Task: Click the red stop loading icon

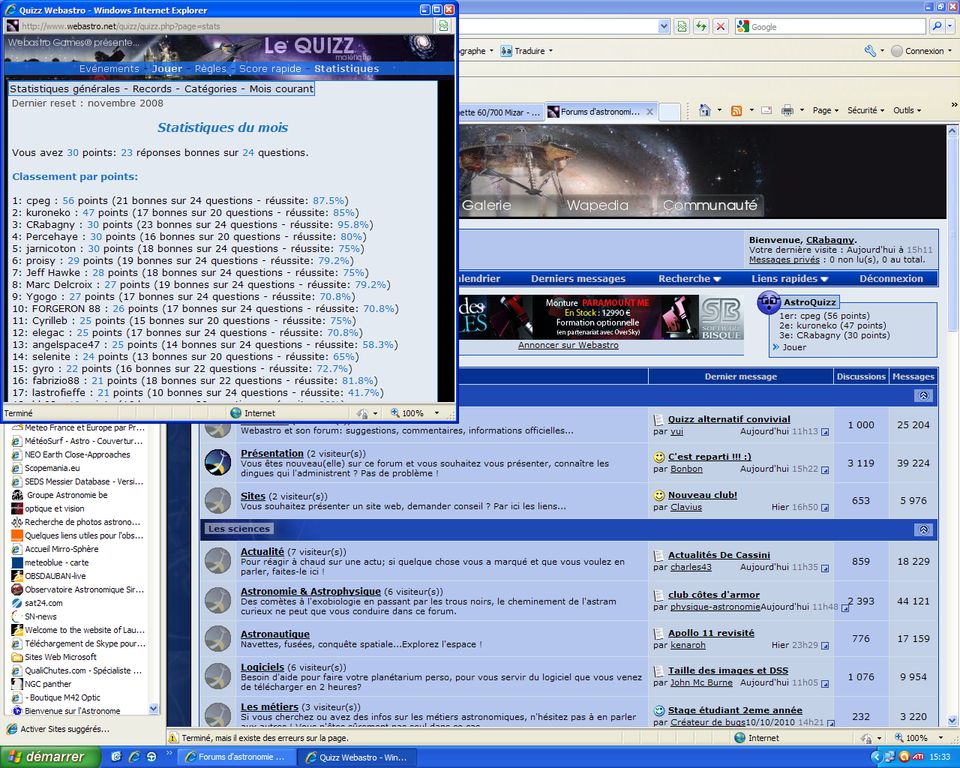Action: pyautogui.click(x=721, y=26)
